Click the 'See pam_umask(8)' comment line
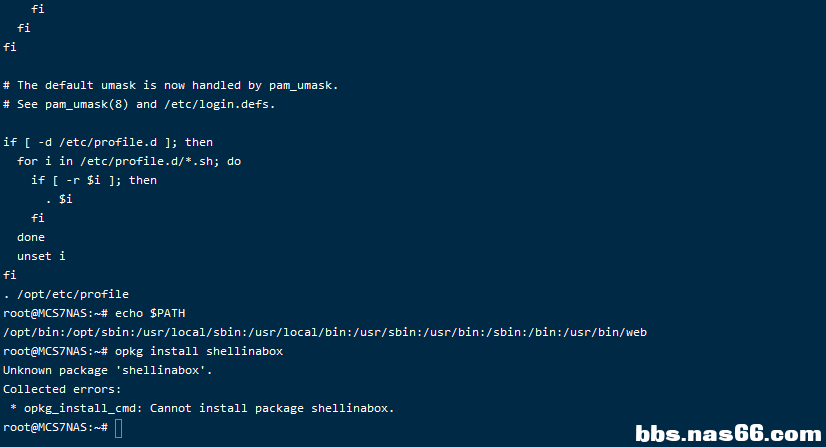This screenshot has height=447, width=826. coord(138,104)
